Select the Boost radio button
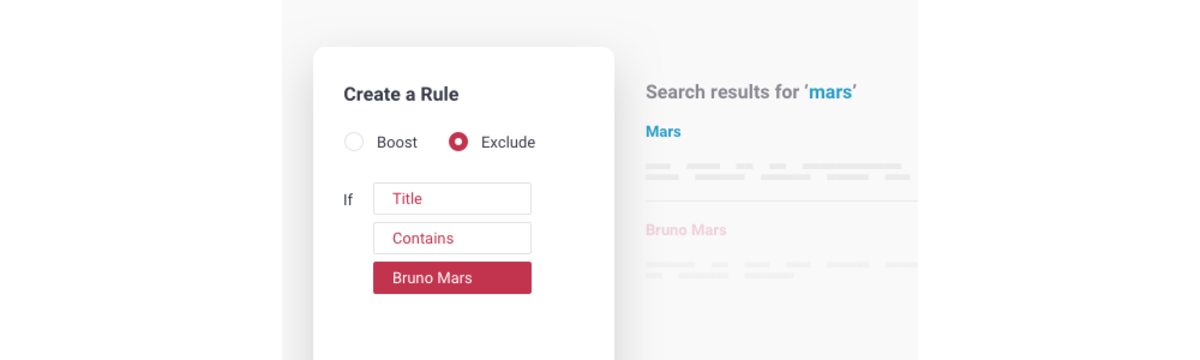Viewport: 1200px width, 360px height. pos(354,142)
